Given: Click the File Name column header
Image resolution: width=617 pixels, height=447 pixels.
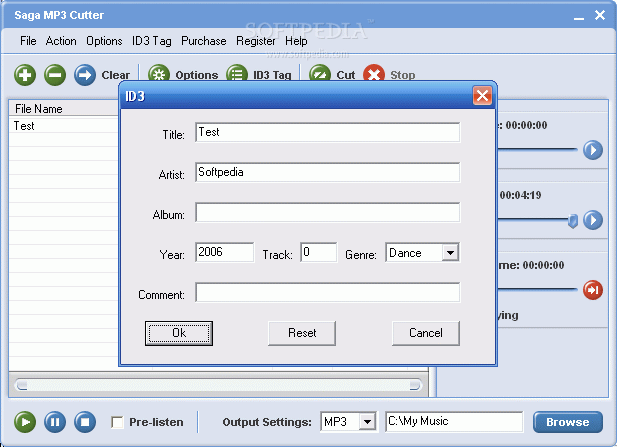Looking at the screenshot, I should pos(64,109).
